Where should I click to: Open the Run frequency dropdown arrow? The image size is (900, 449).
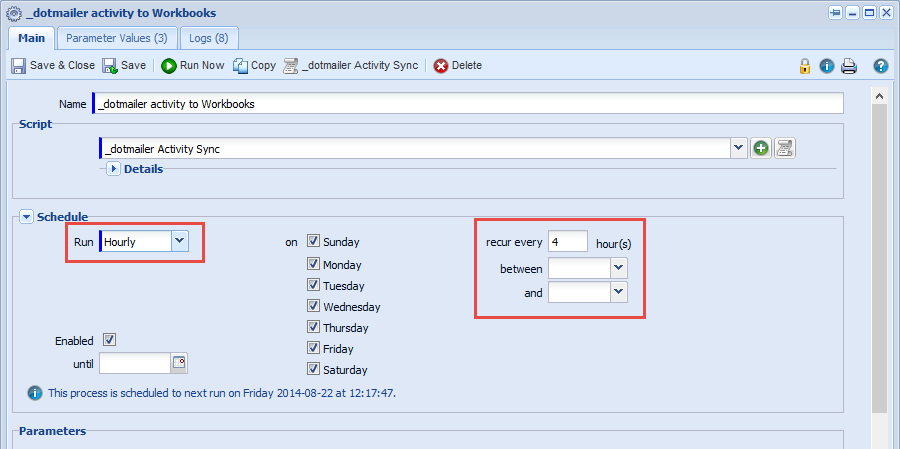180,241
